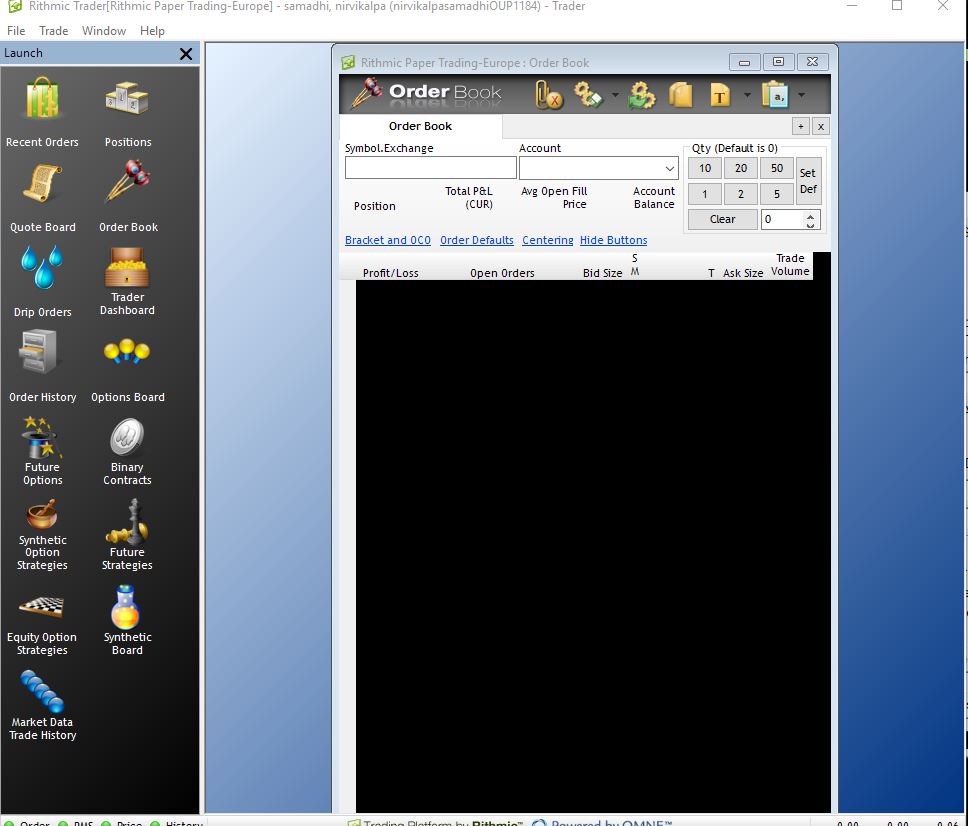The image size is (968, 826).
Task: Open the File menu
Action: [x=16, y=31]
